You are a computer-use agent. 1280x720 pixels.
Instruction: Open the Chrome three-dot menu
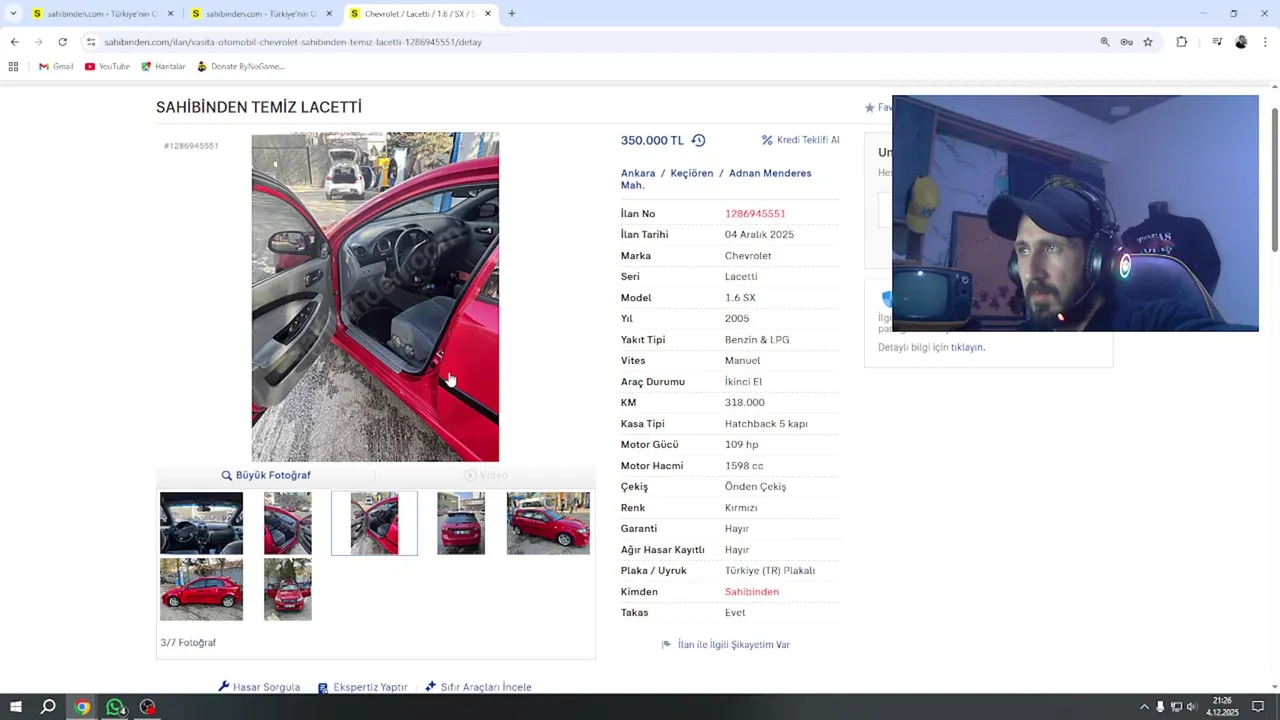1265,42
